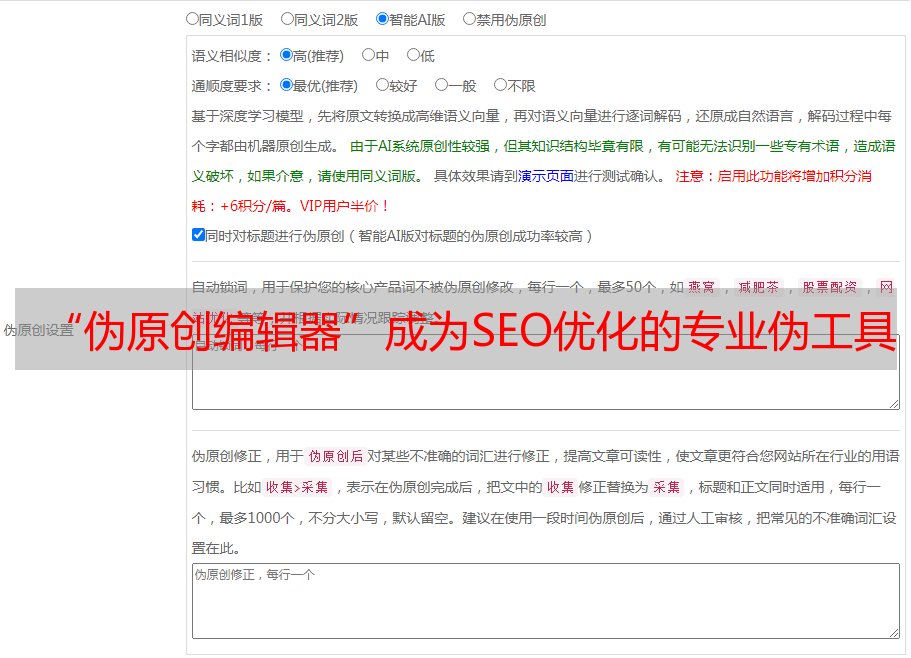Click the 伪原创后 highlighted tag
911x658 pixels.
[336, 456]
